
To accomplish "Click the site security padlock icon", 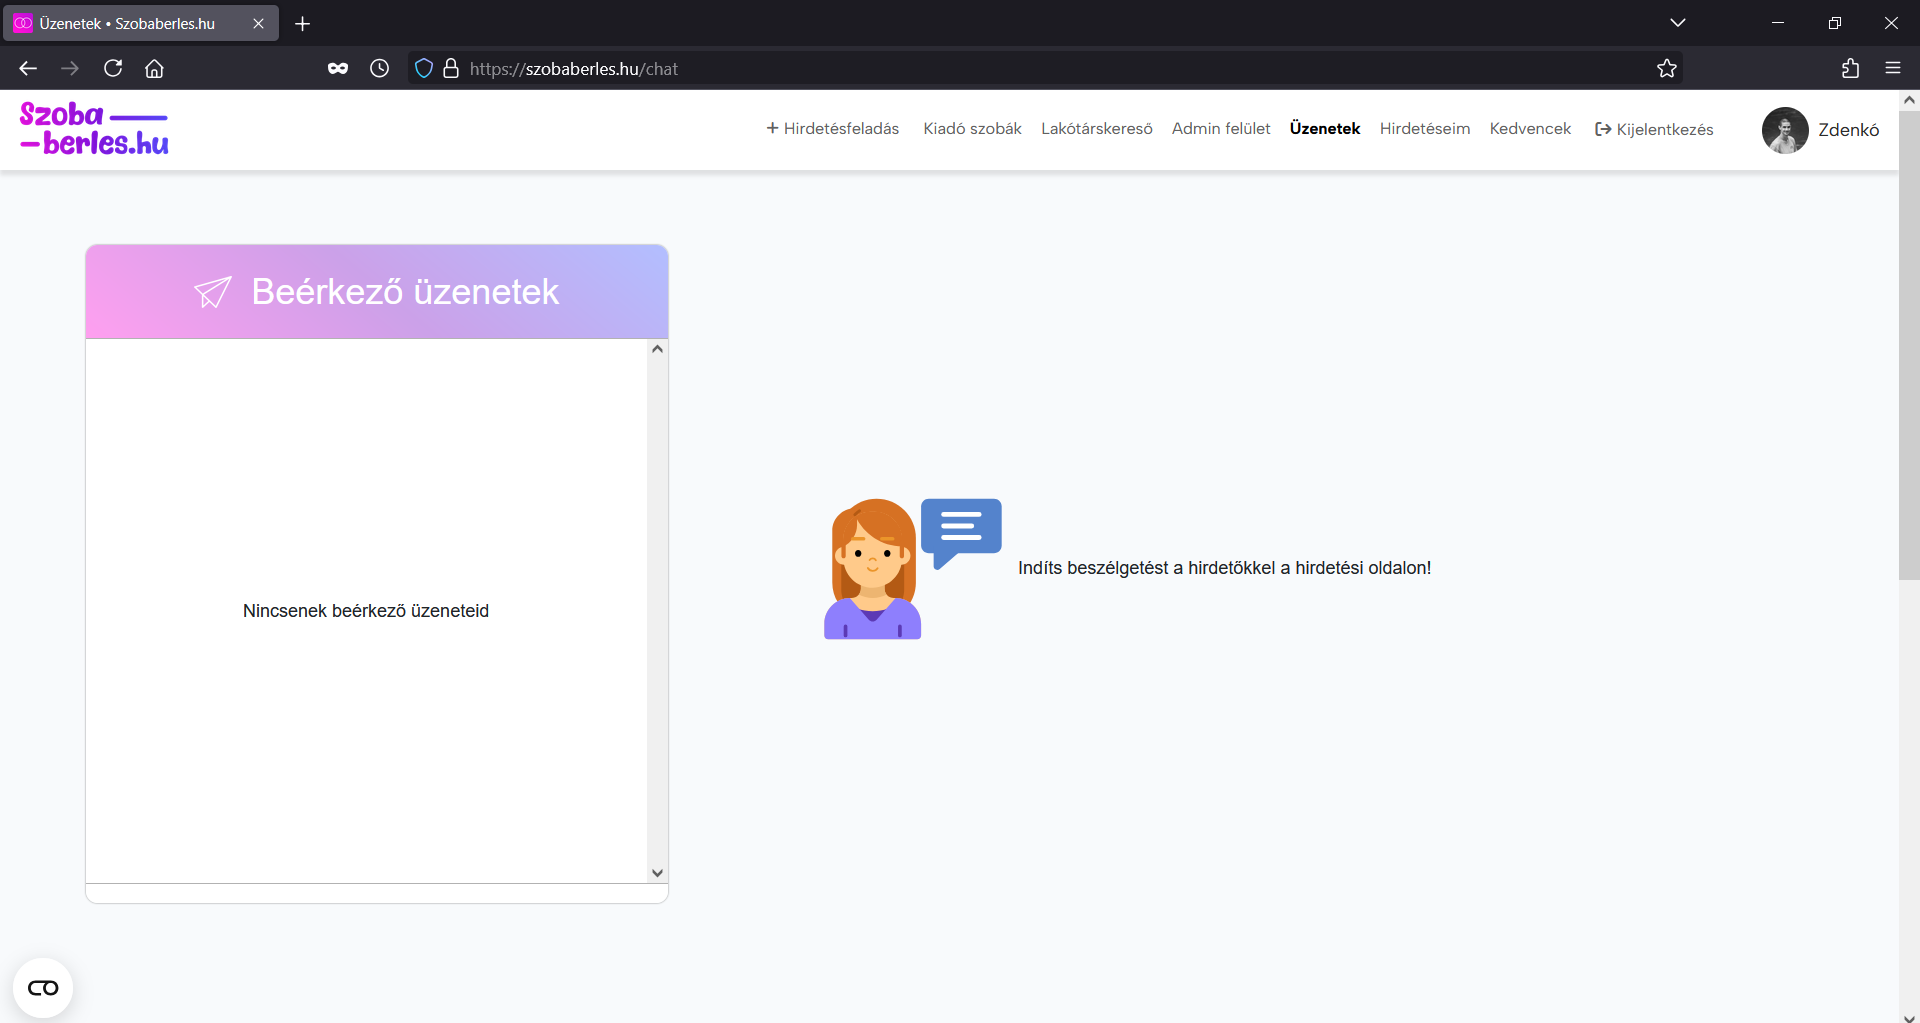I will (x=451, y=69).
